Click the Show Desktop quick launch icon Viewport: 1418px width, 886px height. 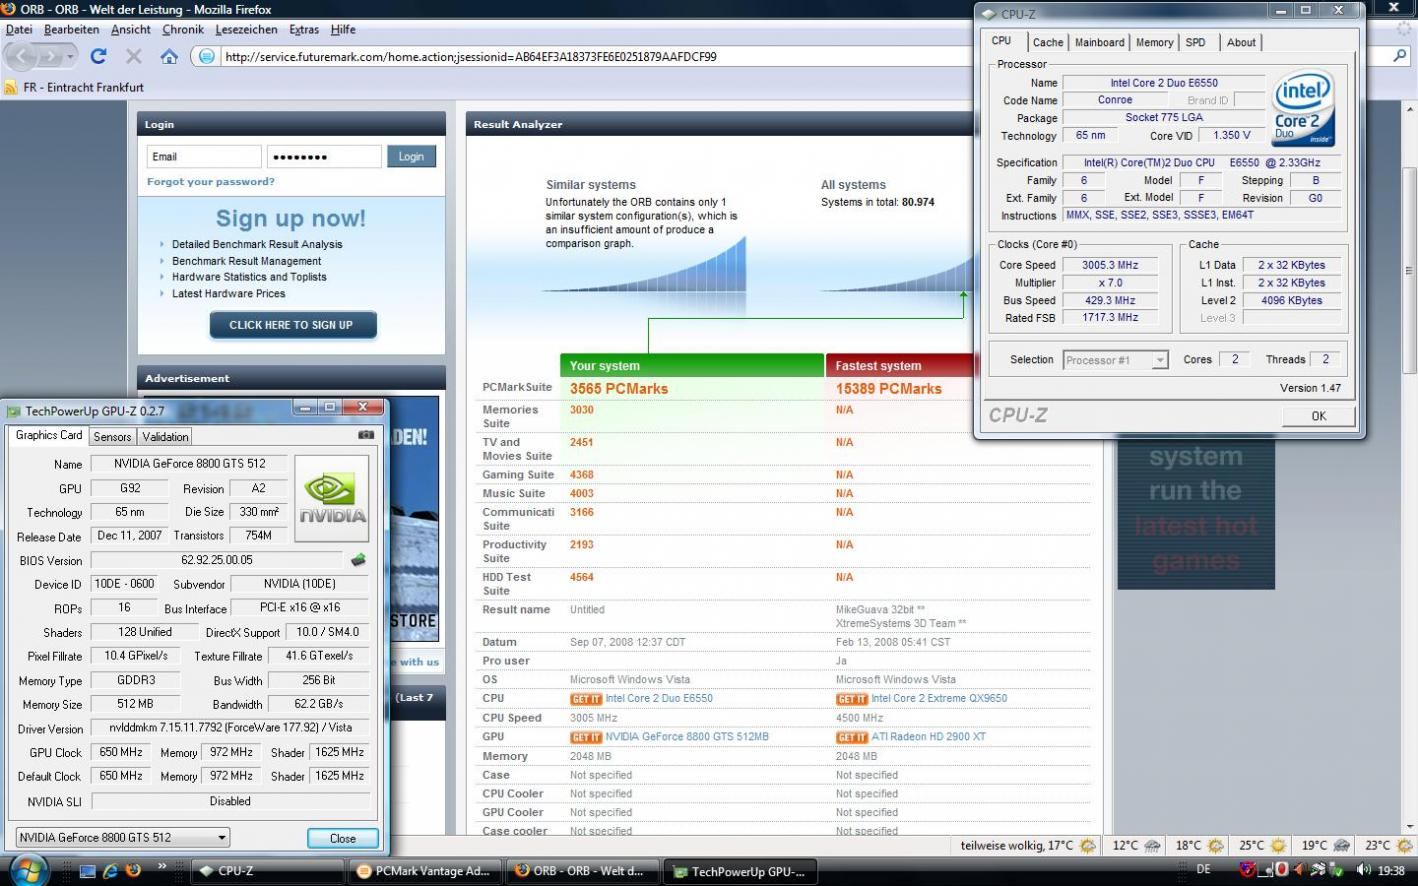(88, 871)
